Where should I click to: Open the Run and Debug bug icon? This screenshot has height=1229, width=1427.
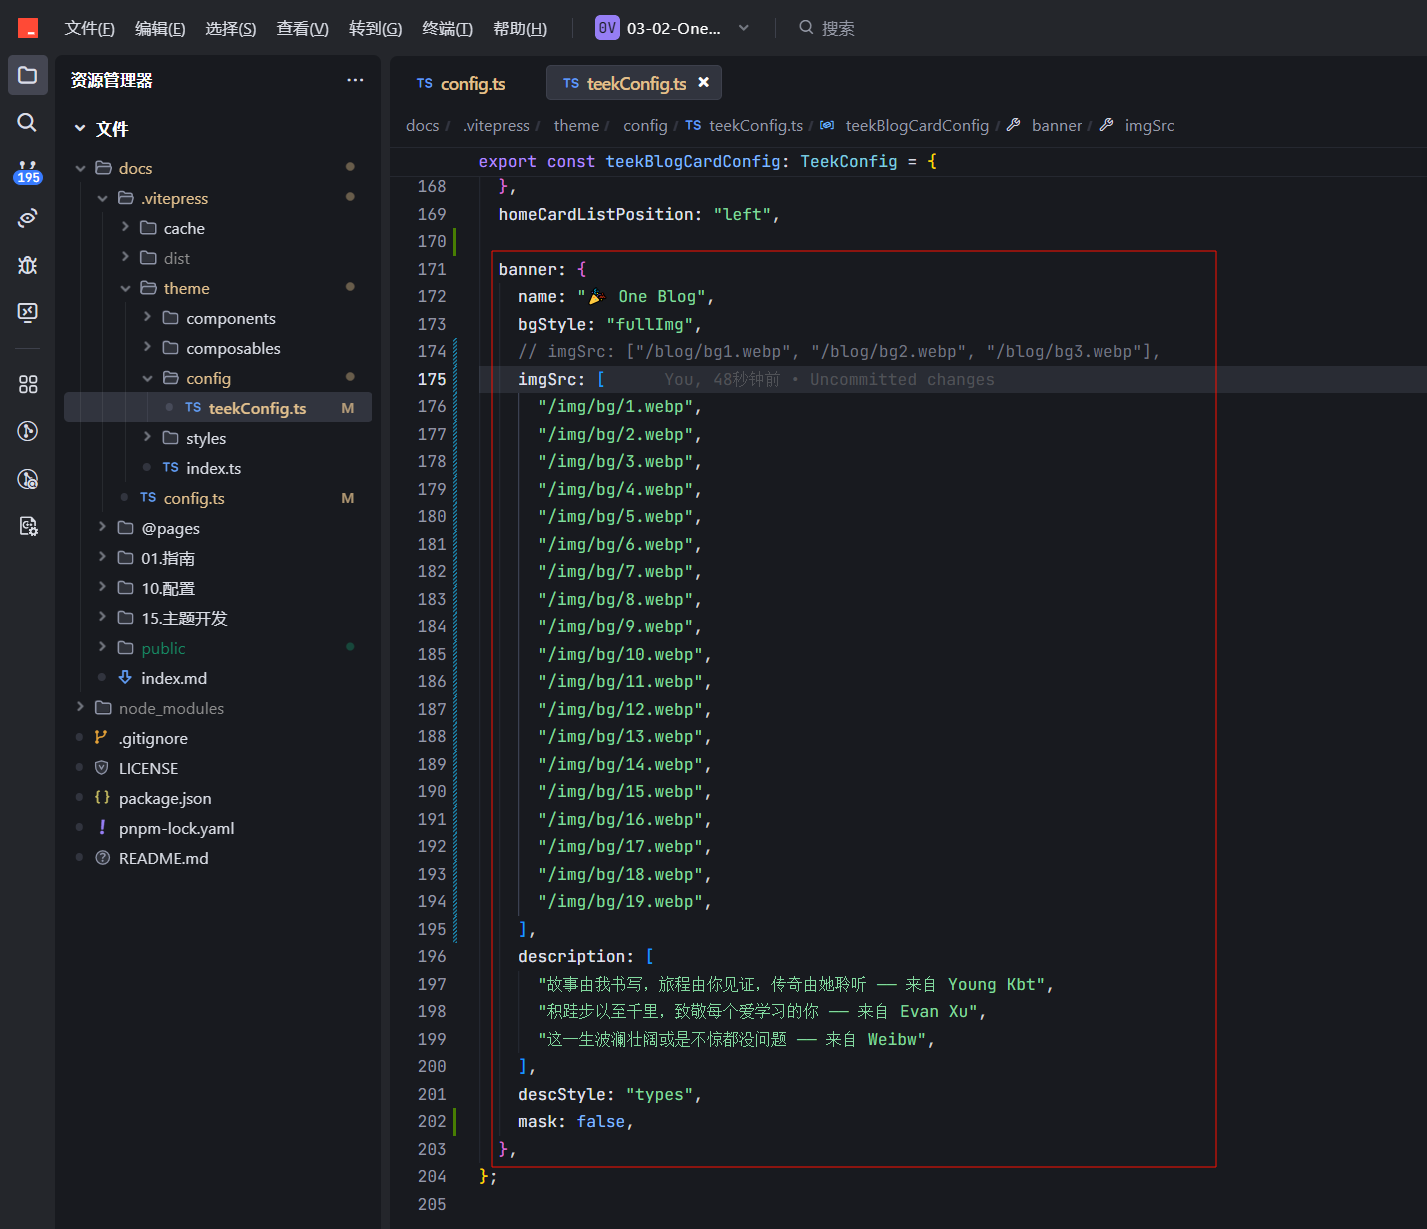pyautogui.click(x=28, y=265)
